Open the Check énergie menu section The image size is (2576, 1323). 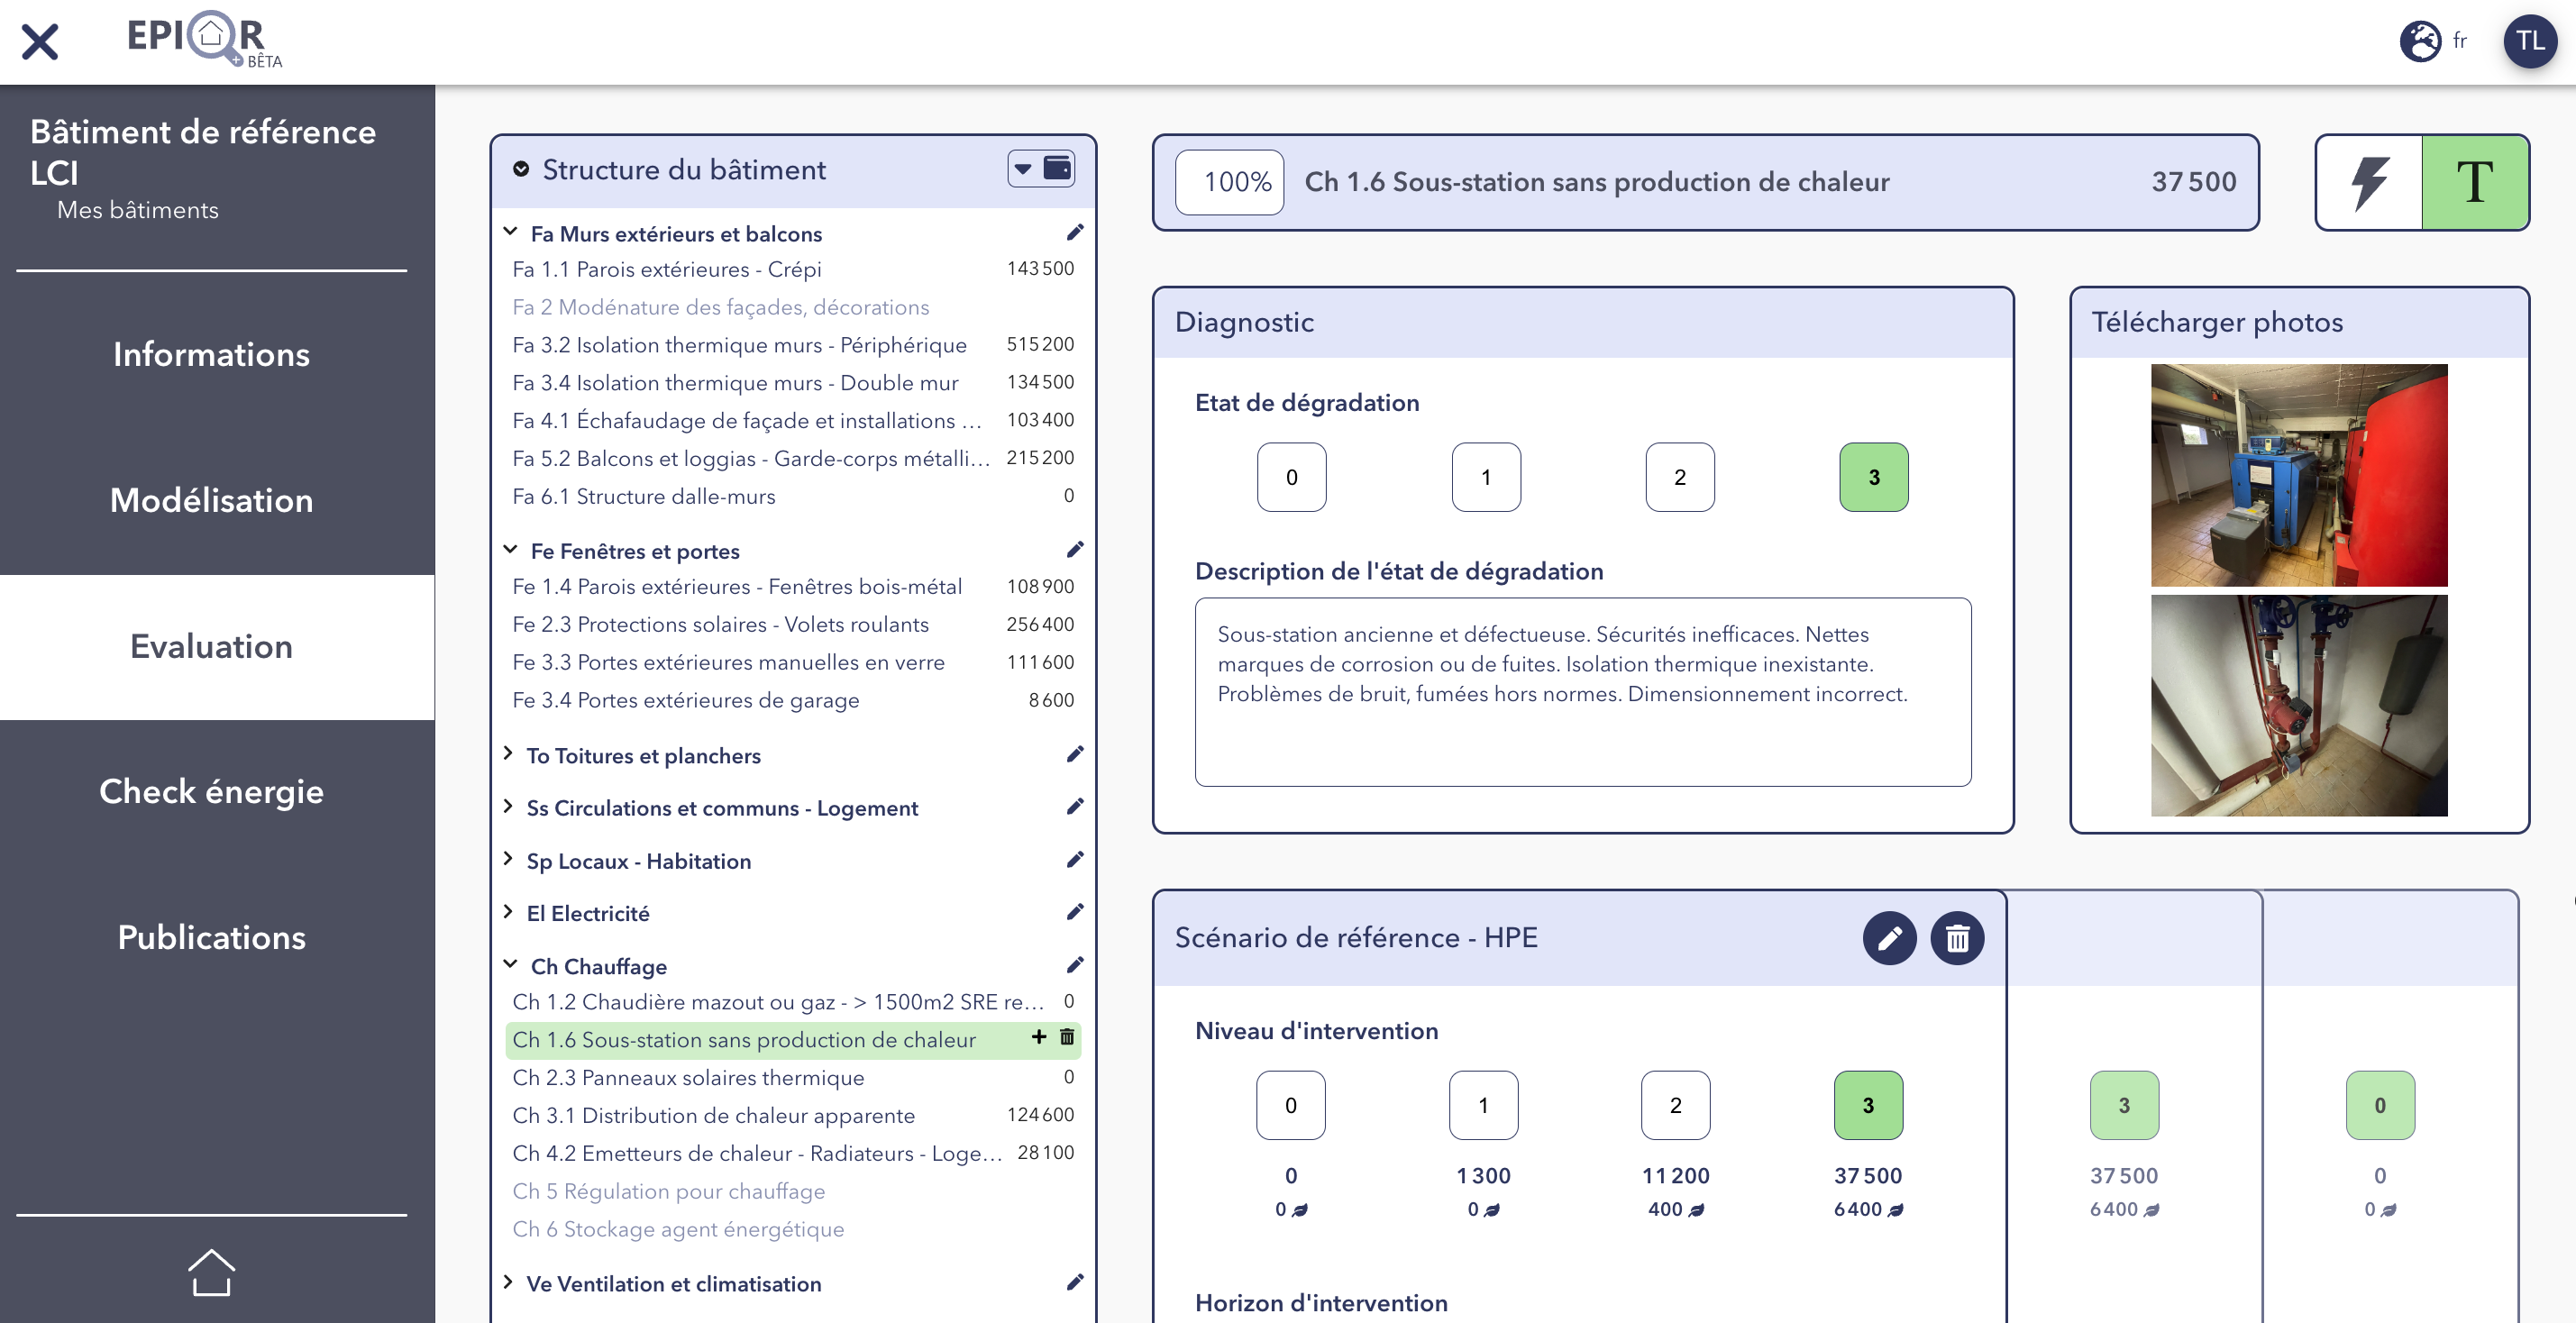211,791
